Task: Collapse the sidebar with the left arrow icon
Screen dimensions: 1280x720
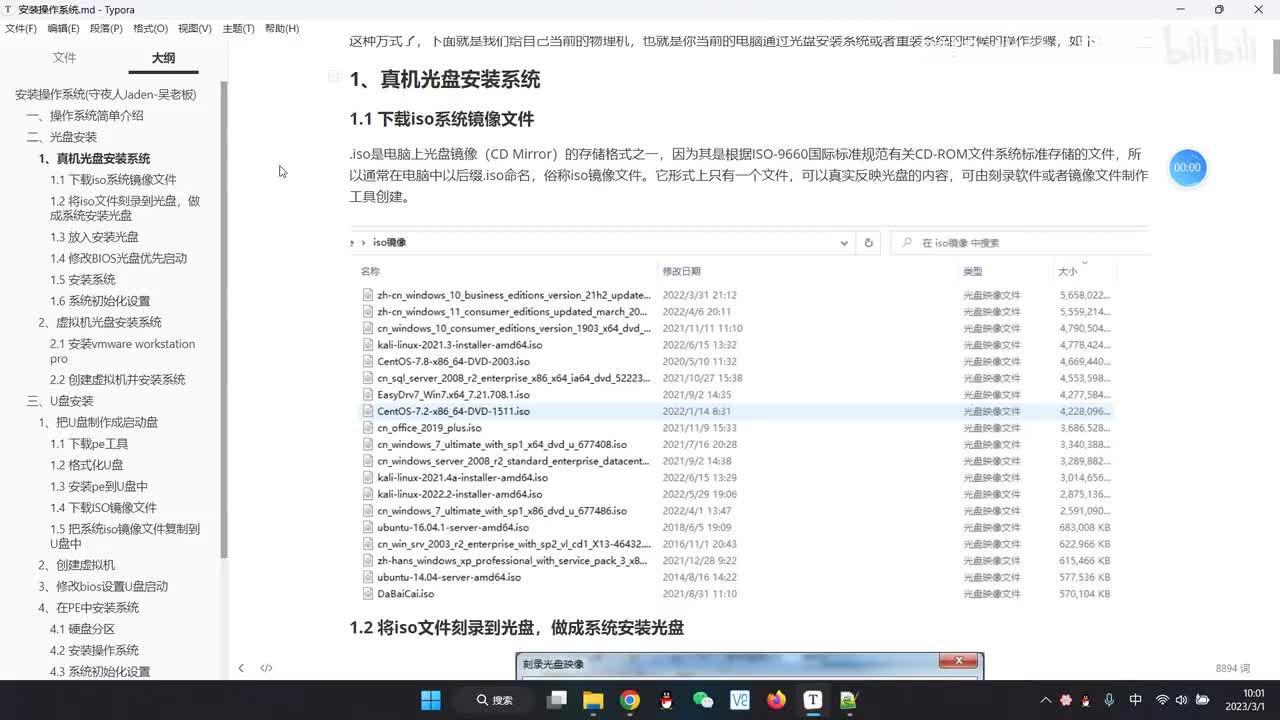Action: 241,668
